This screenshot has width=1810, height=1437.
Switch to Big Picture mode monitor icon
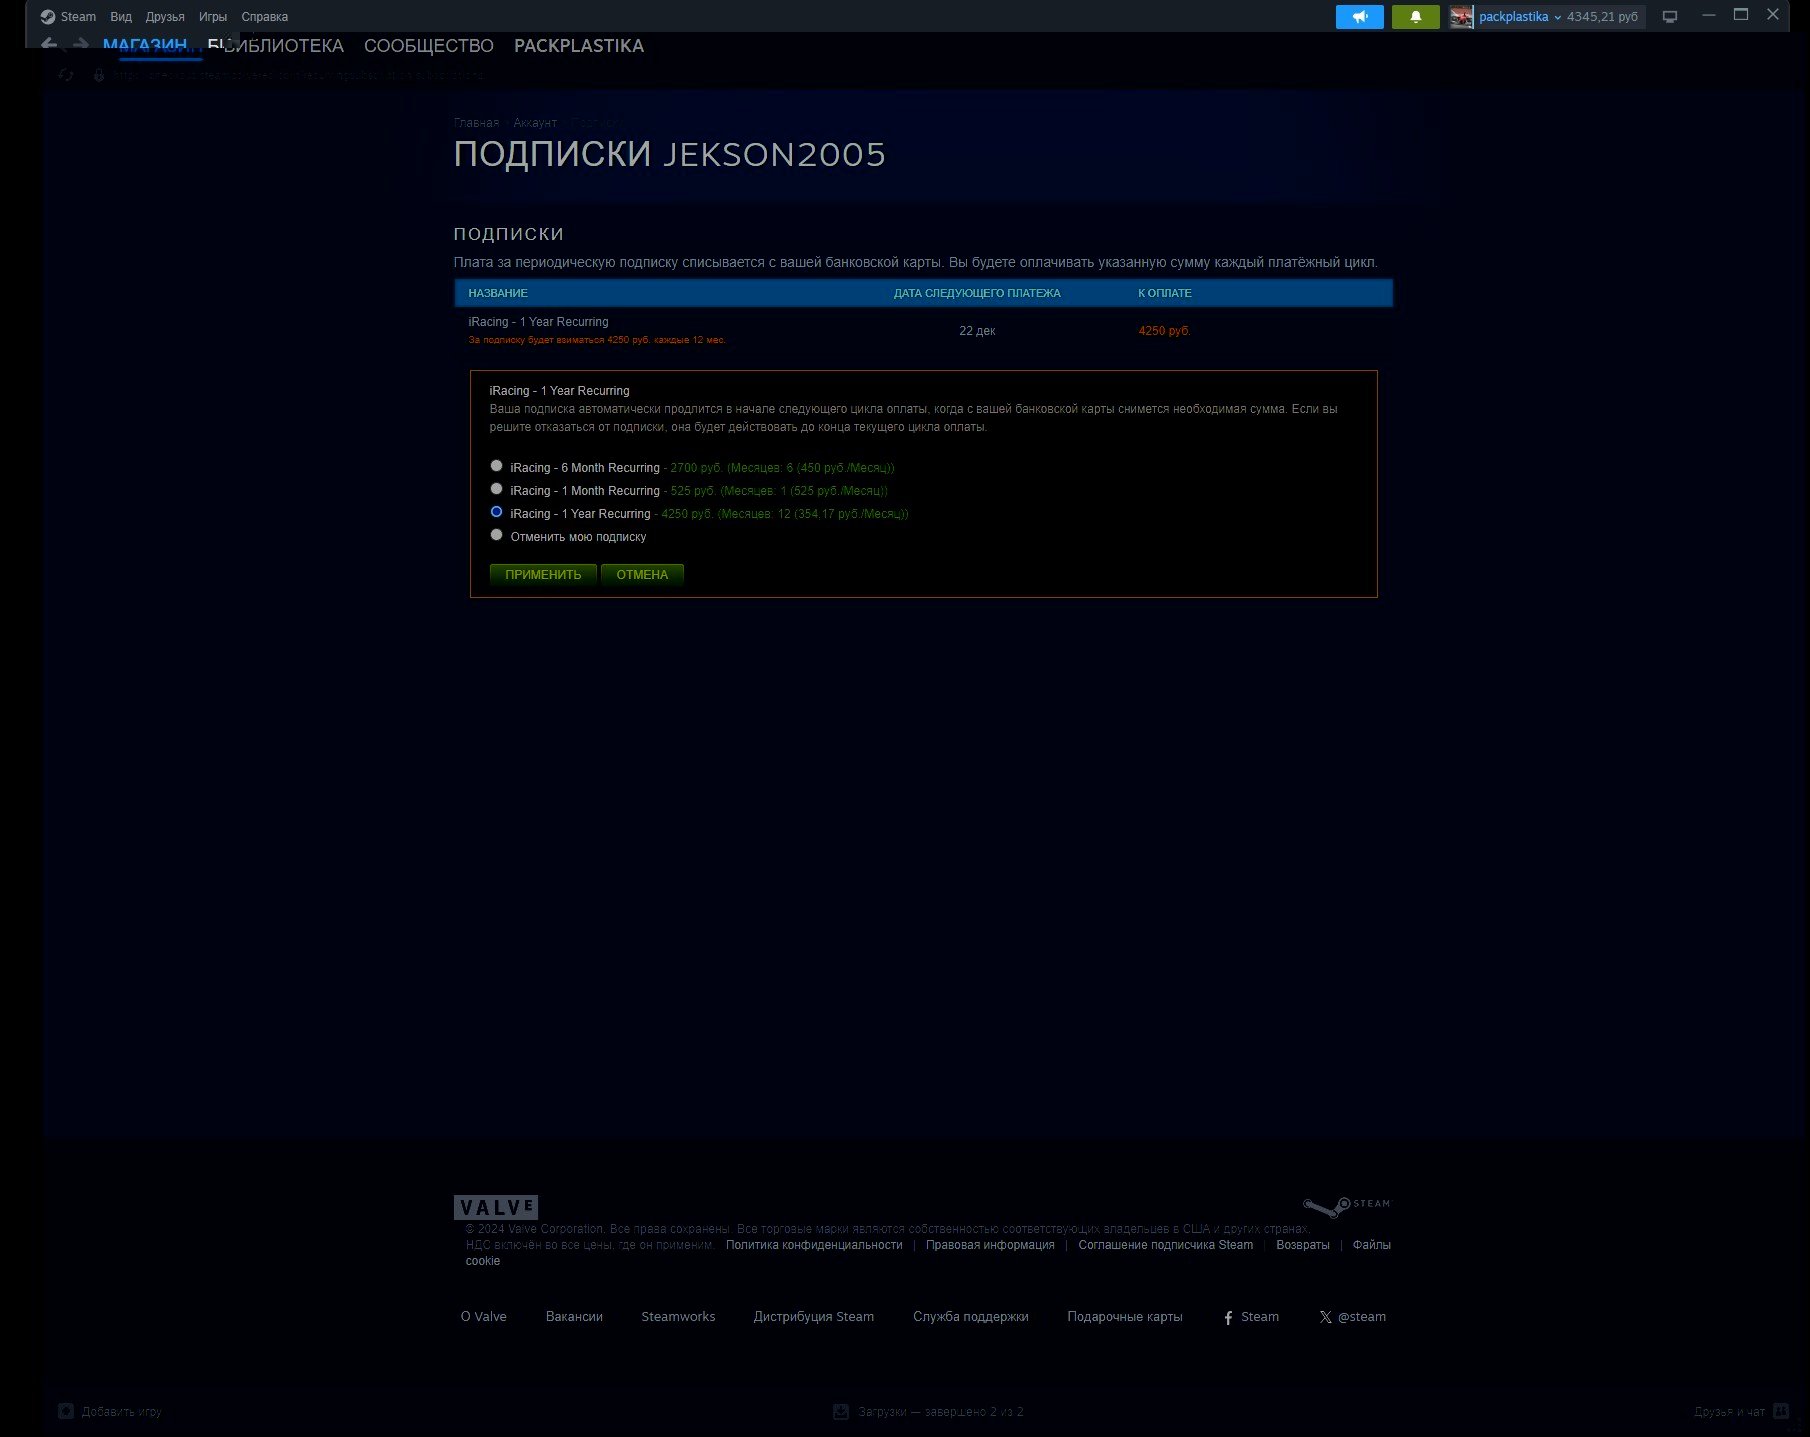(x=1669, y=17)
